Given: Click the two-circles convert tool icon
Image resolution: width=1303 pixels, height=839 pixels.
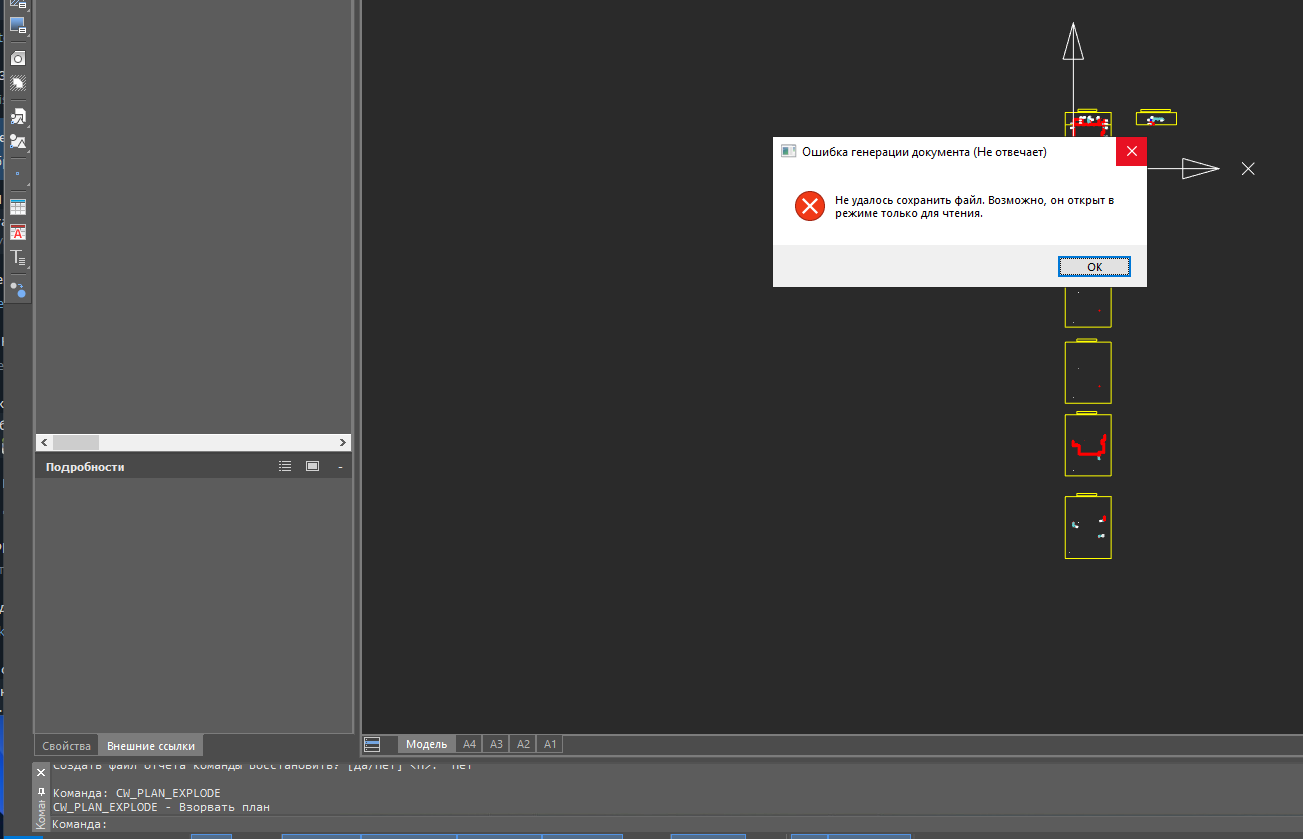Looking at the screenshot, I should tap(18, 289).
